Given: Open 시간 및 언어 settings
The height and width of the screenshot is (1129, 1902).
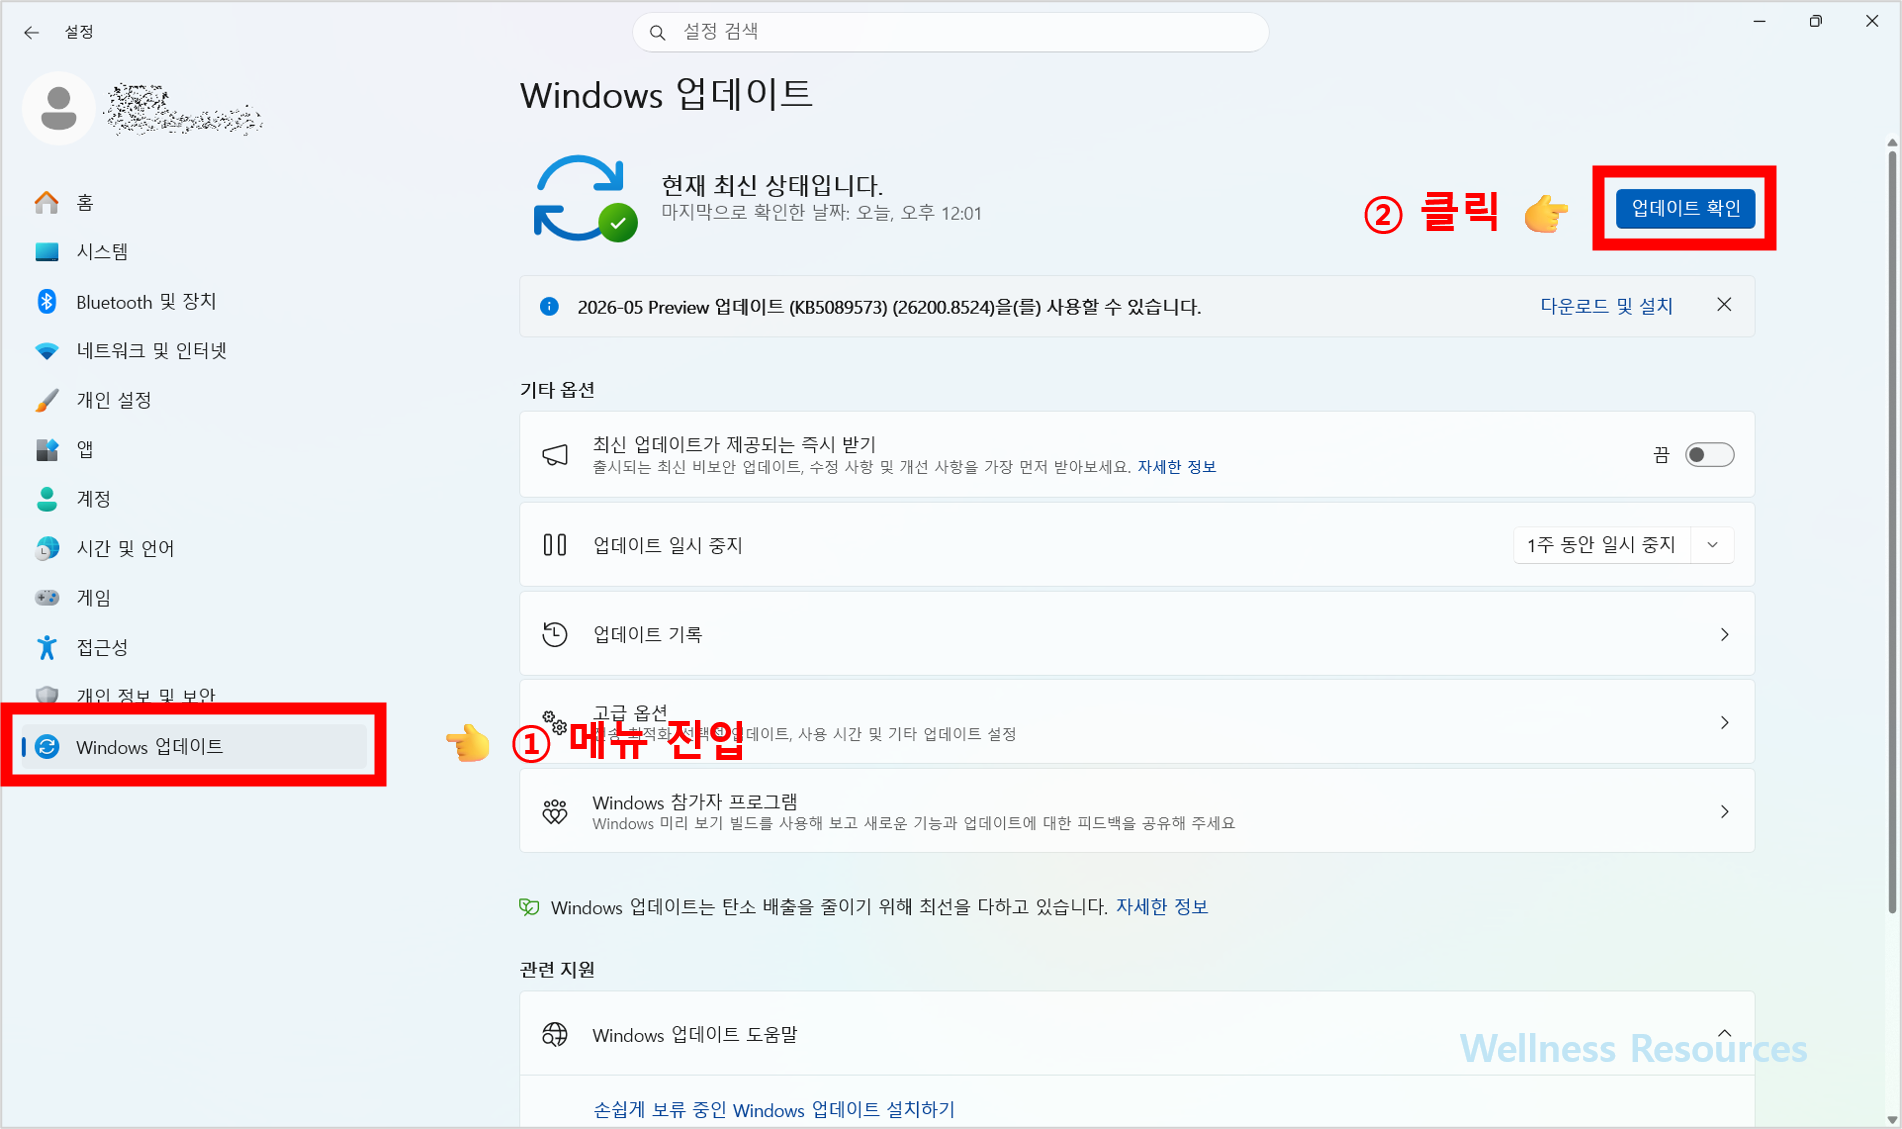Looking at the screenshot, I should [x=196, y=548].
